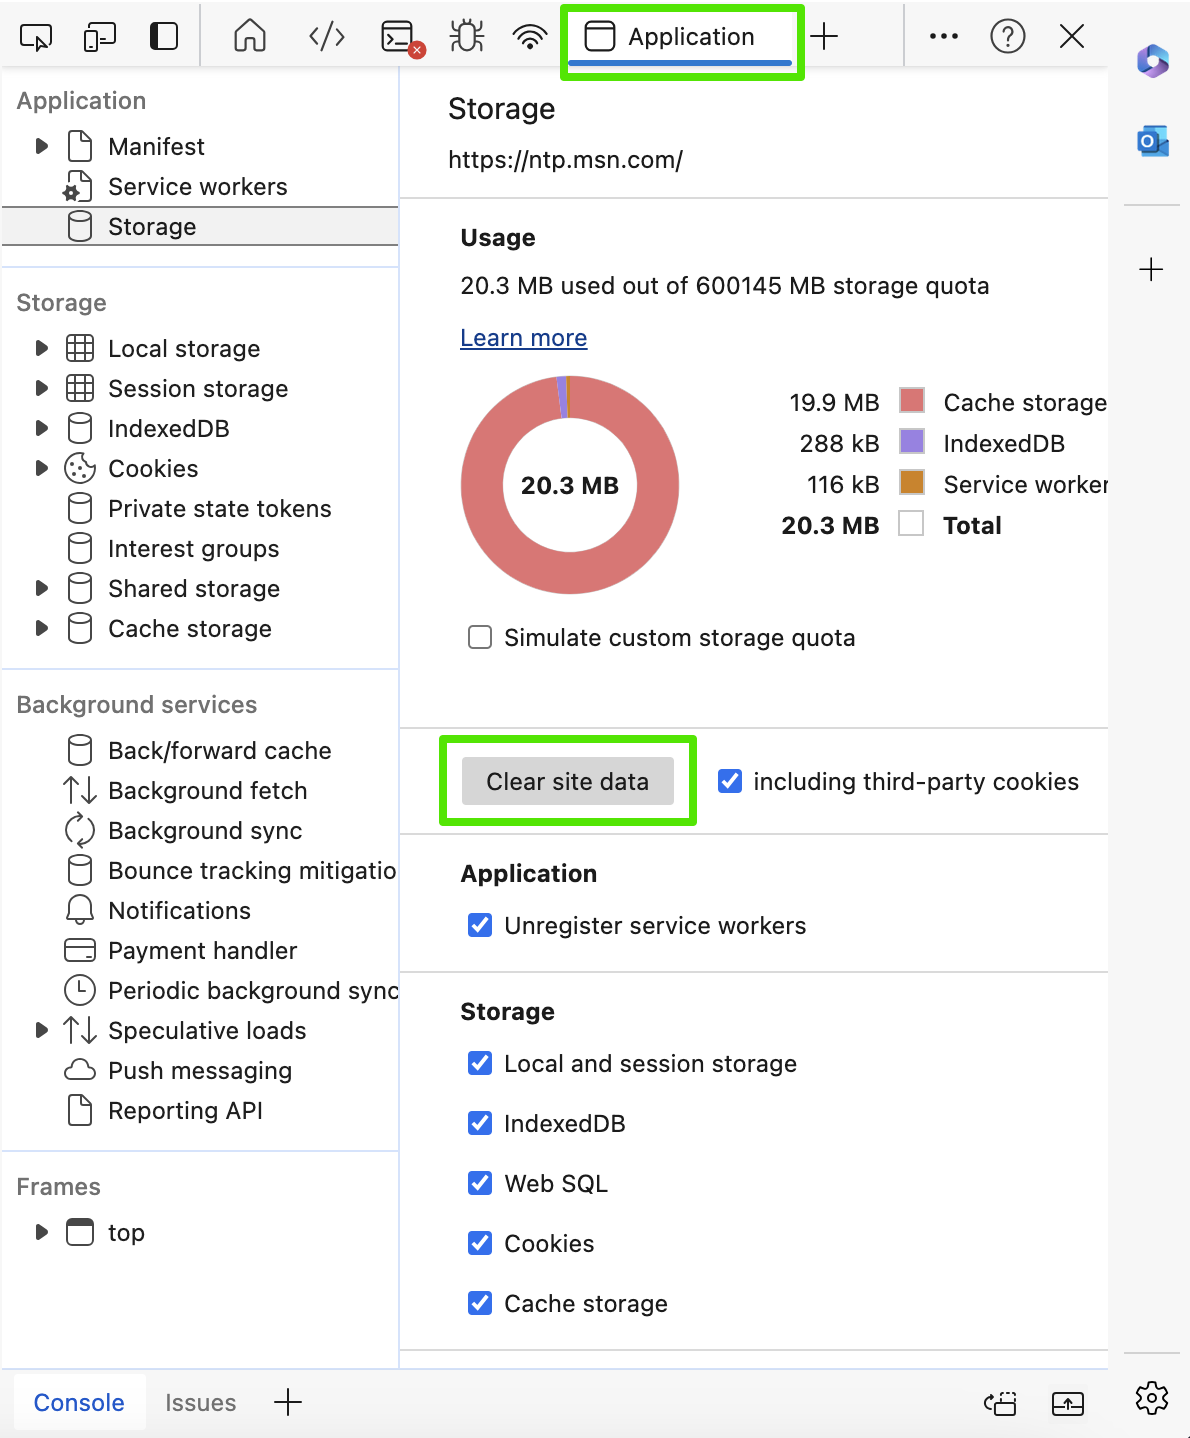
Task: Open the Learn more link
Action: (524, 338)
